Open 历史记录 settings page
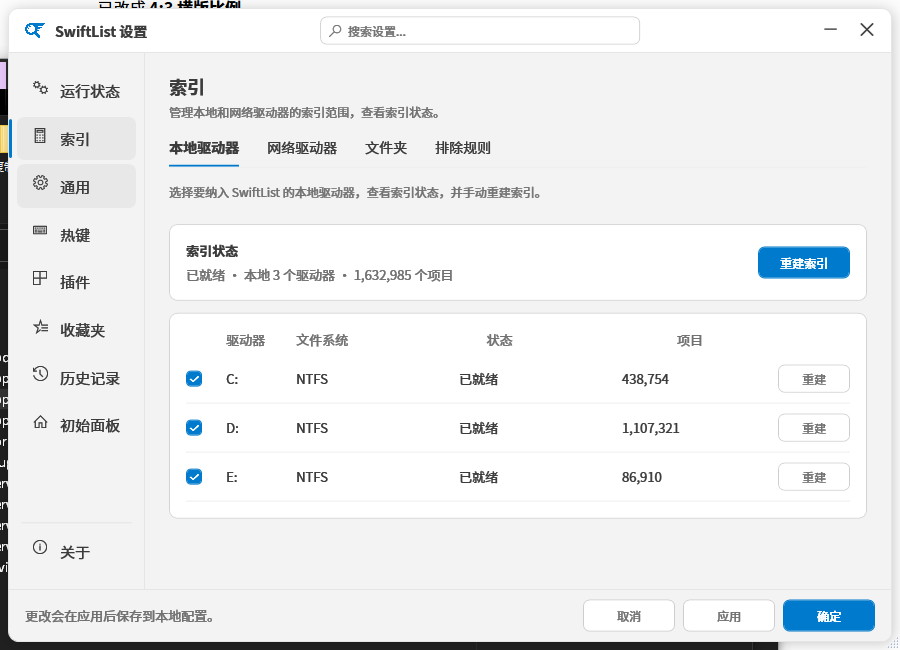This screenshot has width=900, height=650. (x=76, y=378)
